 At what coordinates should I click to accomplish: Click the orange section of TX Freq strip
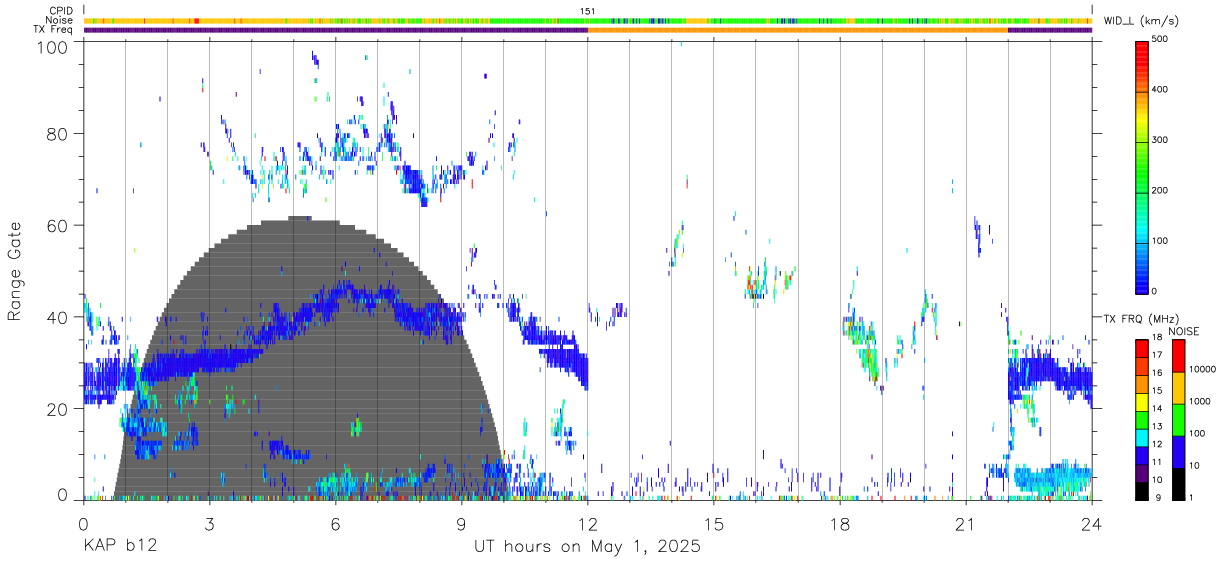[x=797, y=30]
